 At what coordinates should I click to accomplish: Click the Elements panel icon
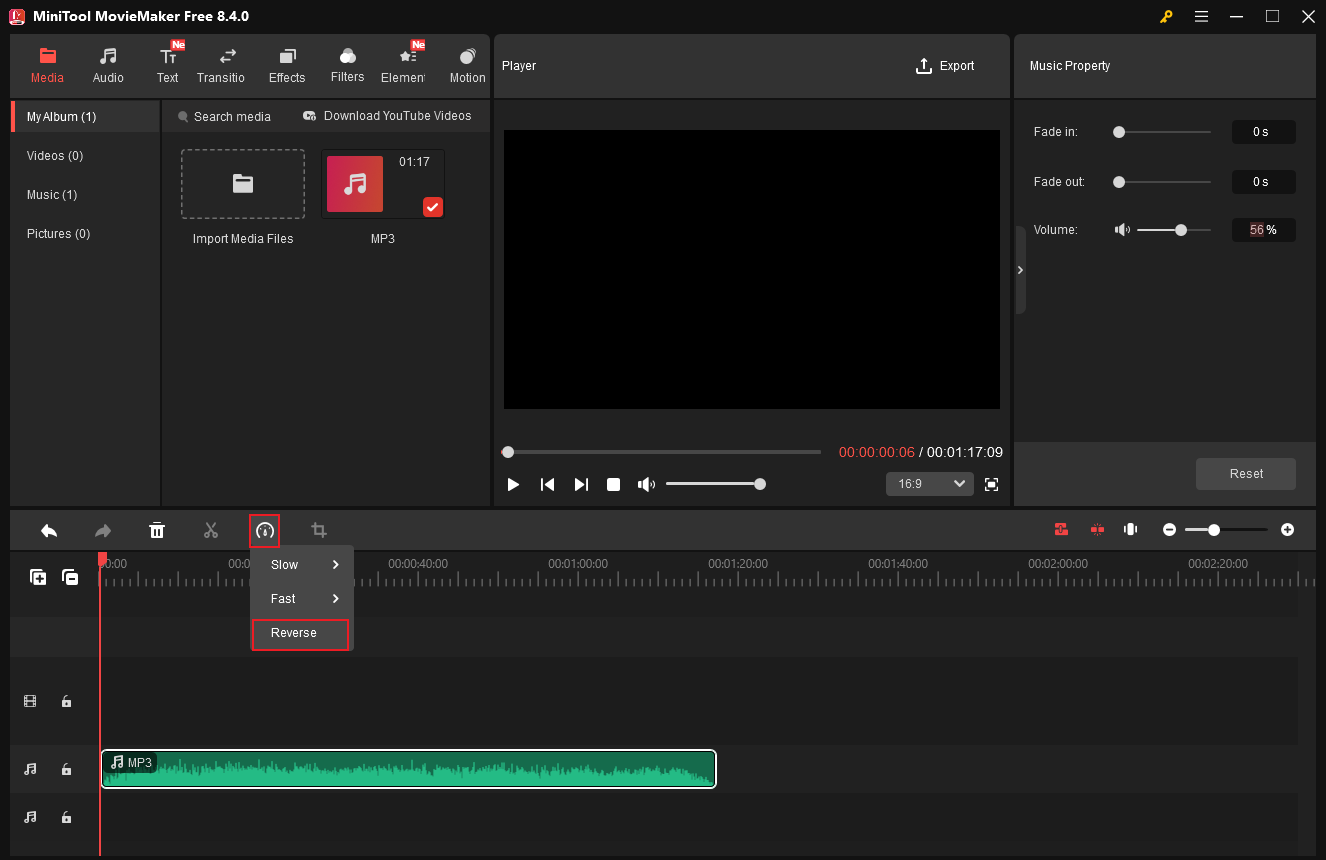[405, 62]
